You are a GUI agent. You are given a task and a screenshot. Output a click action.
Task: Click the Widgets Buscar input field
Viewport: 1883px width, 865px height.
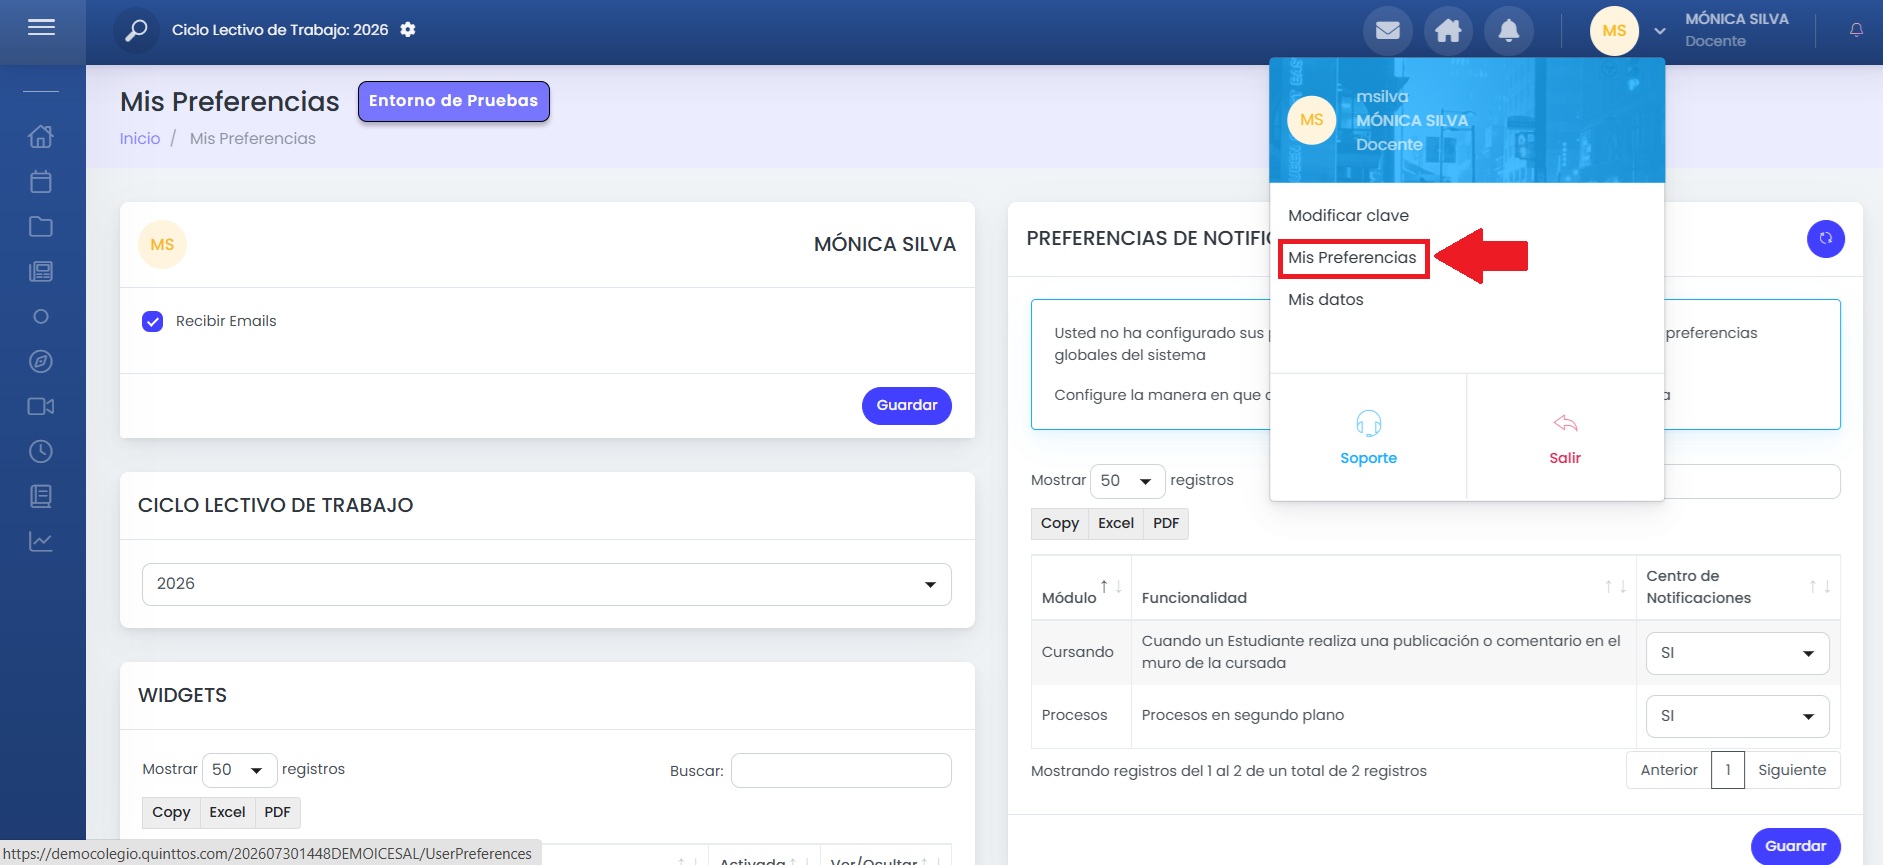pyautogui.click(x=841, y=771)
